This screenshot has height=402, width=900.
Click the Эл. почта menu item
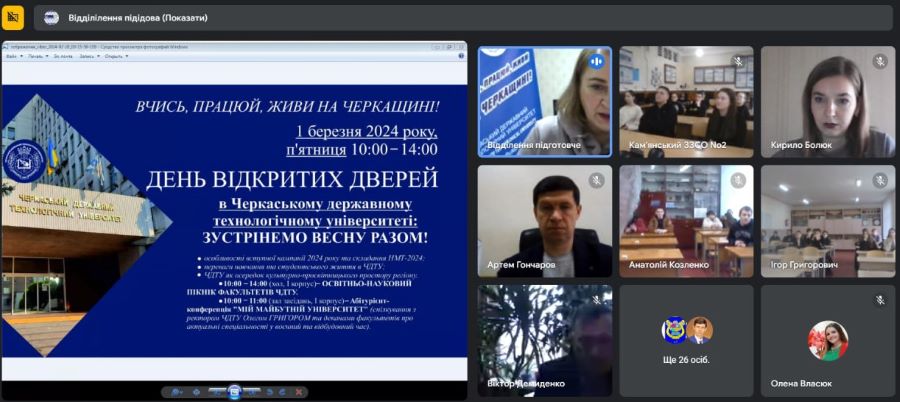(63, 56)
